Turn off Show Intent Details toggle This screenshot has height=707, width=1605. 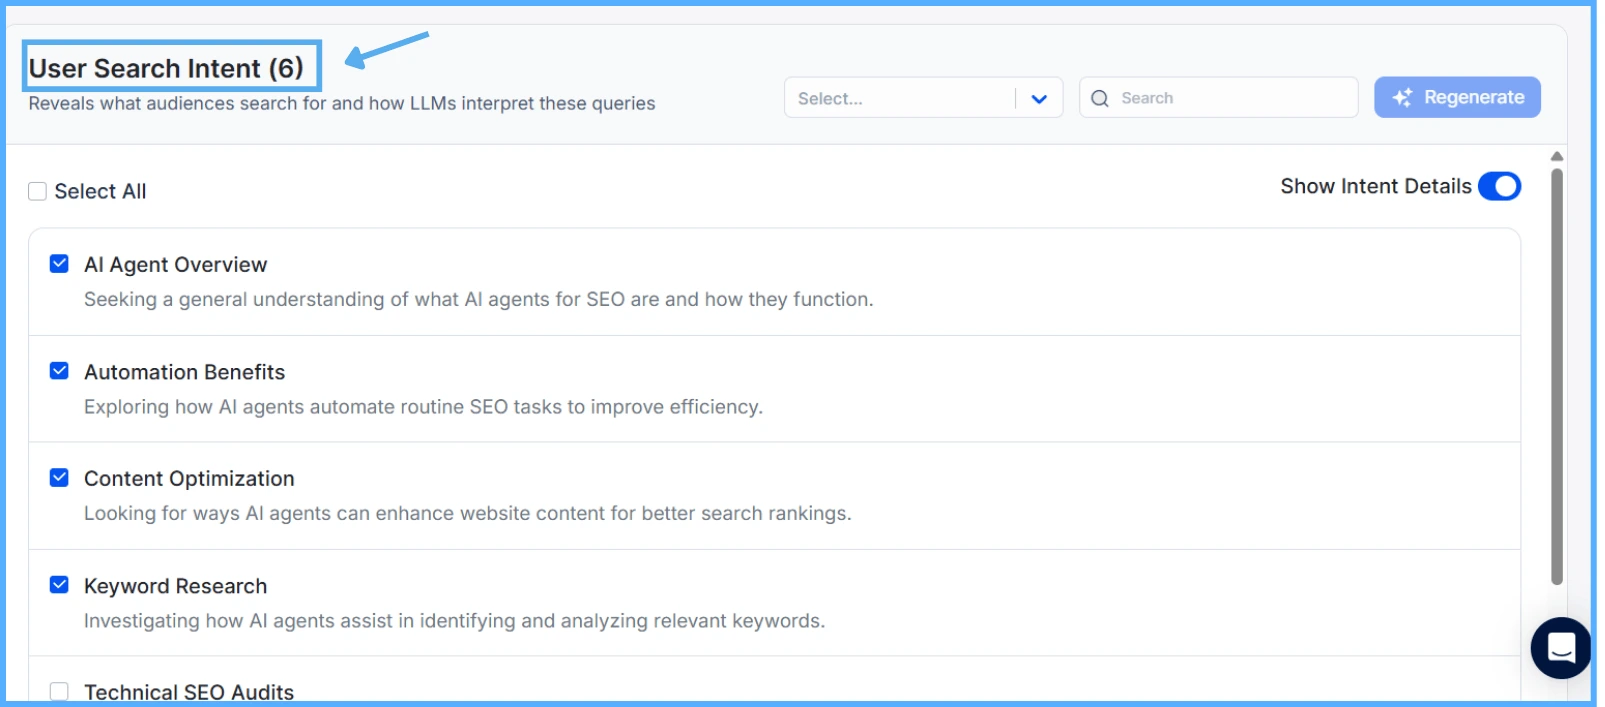[1499, 187]
